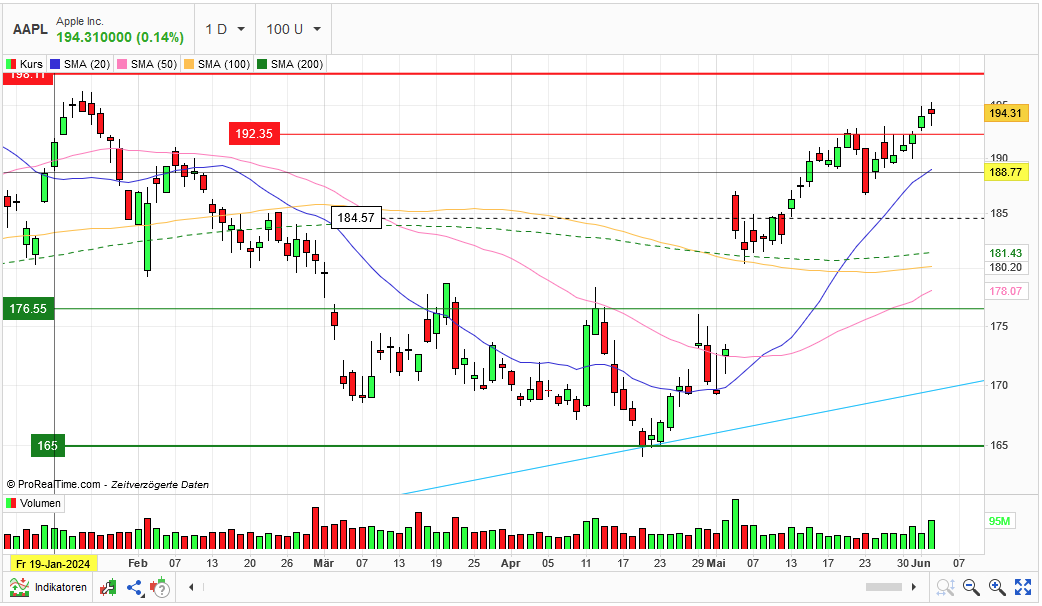Click the ProRealTime.com copyright link
Viewport: 1042px width, 606px height.
(x=54, y=484)
